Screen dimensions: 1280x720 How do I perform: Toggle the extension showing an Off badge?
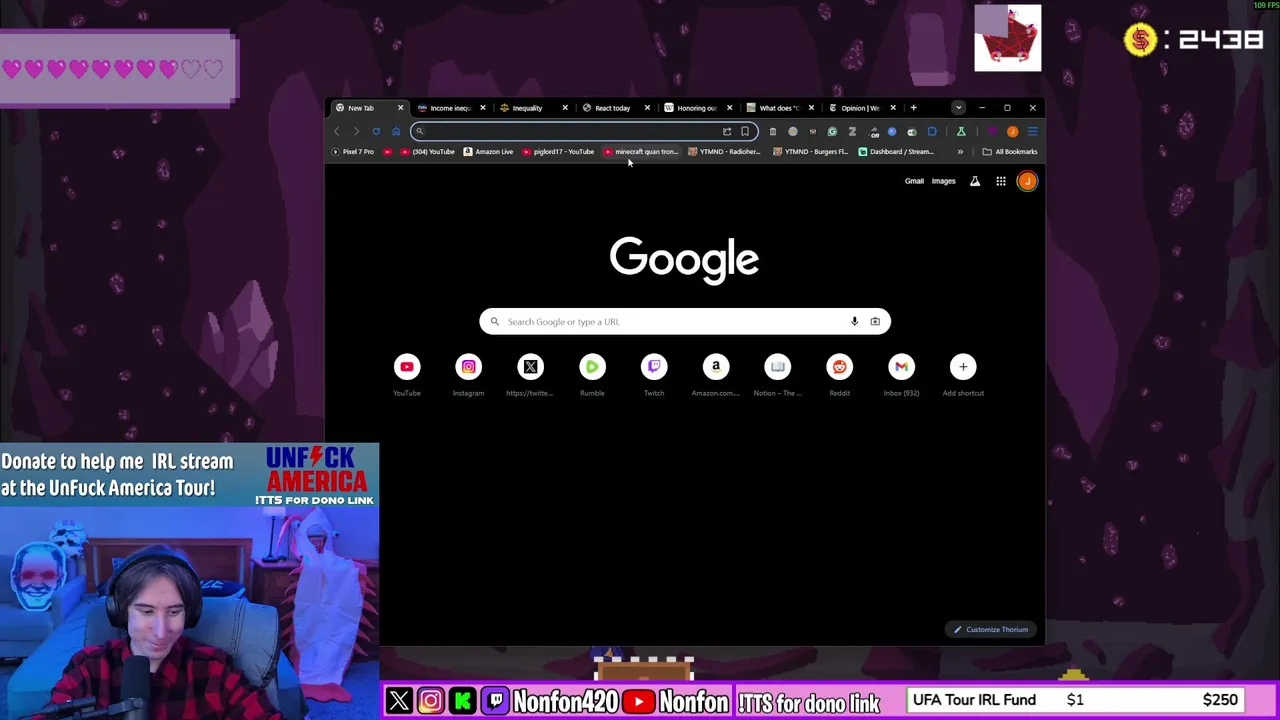(874, 132)
